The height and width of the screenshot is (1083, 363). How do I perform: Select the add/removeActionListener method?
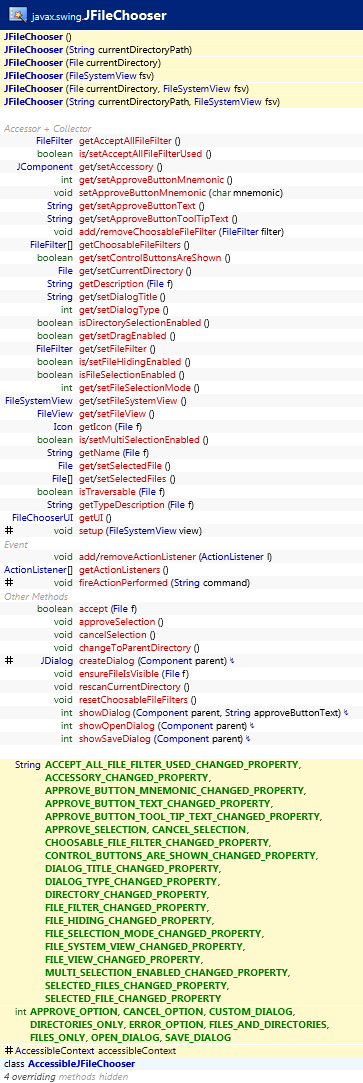tap(175, 557)
